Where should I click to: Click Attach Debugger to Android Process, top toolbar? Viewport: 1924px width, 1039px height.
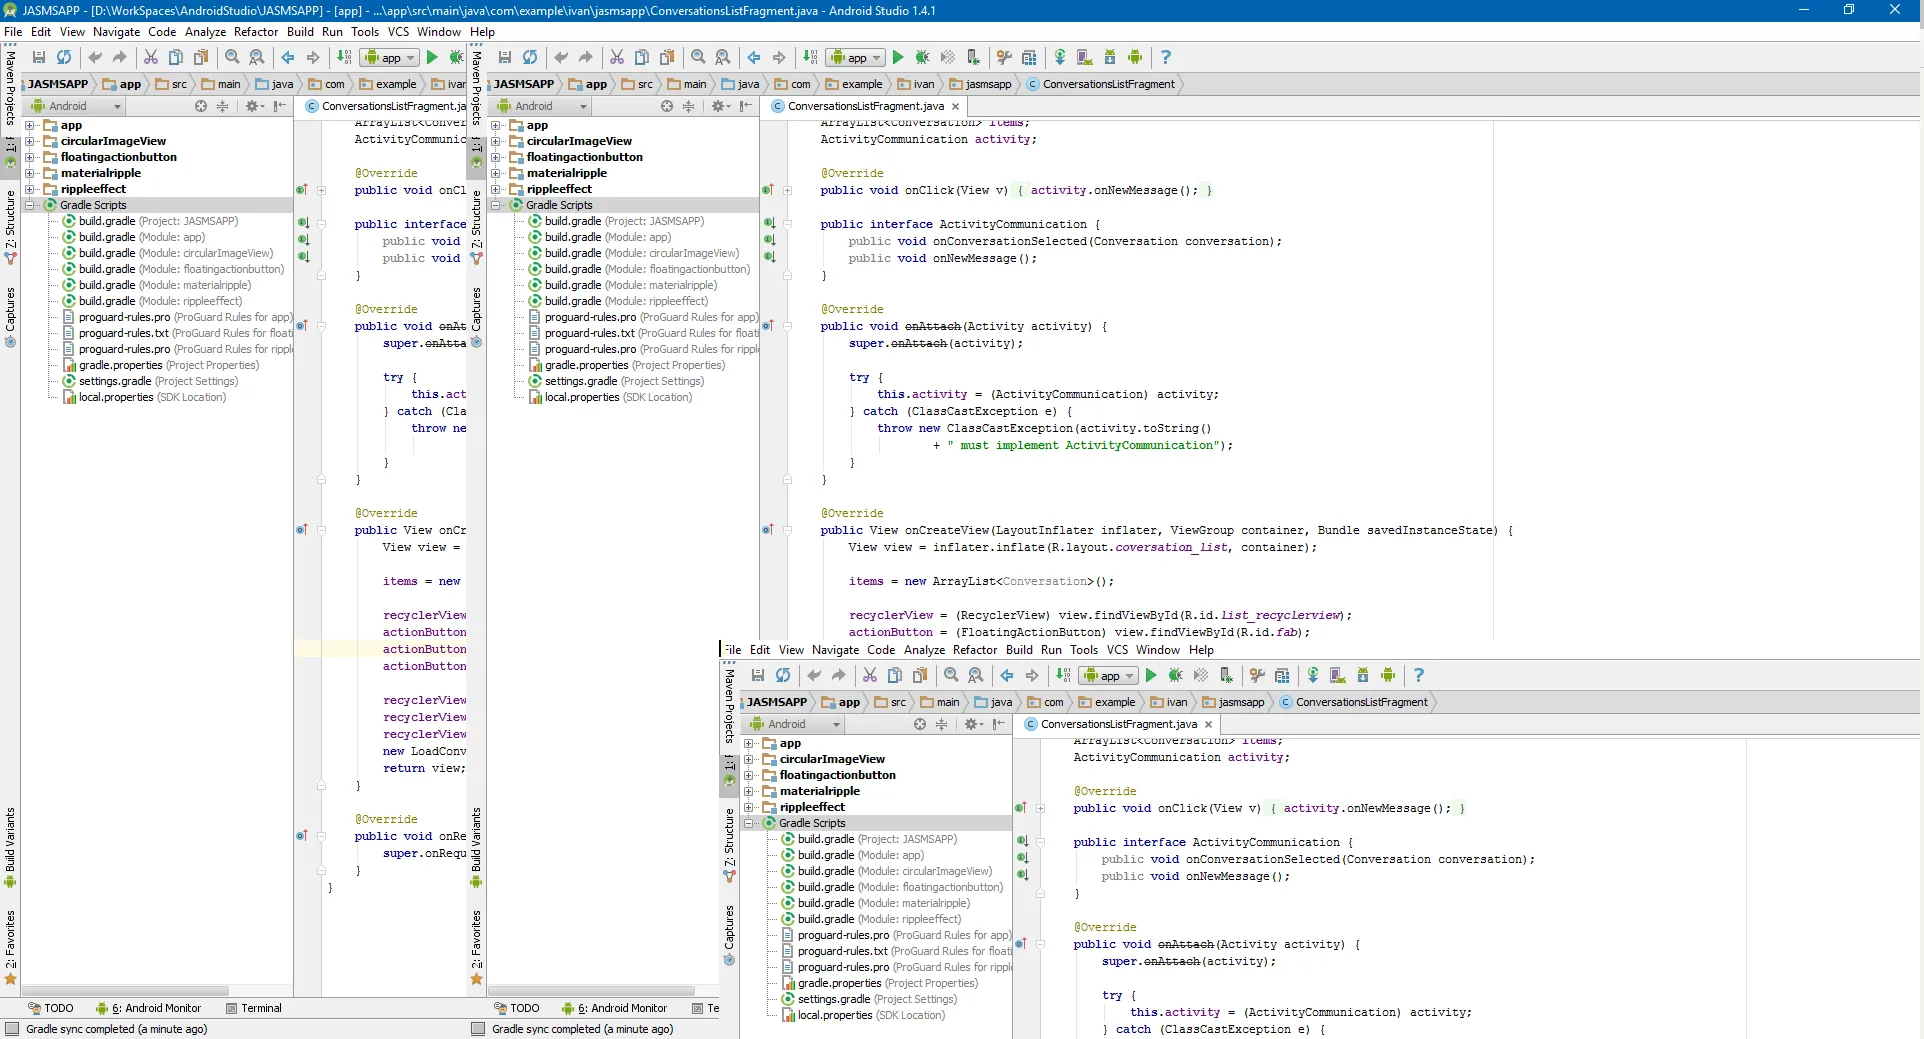click(x=973, y=58)
